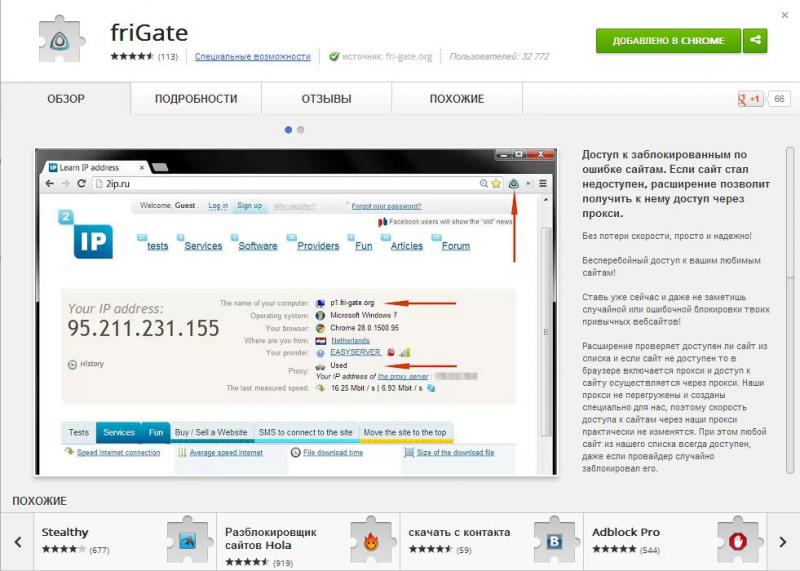This screenshot has width=800, height=571.
Task: Click 'Forgot your password?' link
Action: click(386, 206)
